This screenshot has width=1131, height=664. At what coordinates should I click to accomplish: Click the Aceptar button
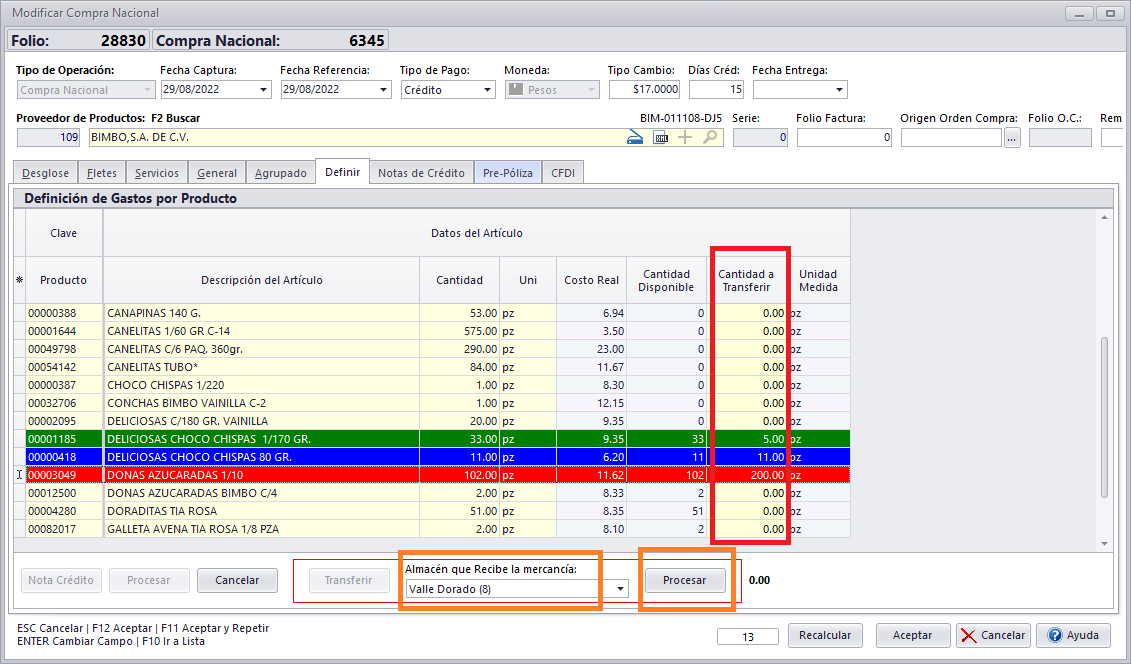point(911,635)
